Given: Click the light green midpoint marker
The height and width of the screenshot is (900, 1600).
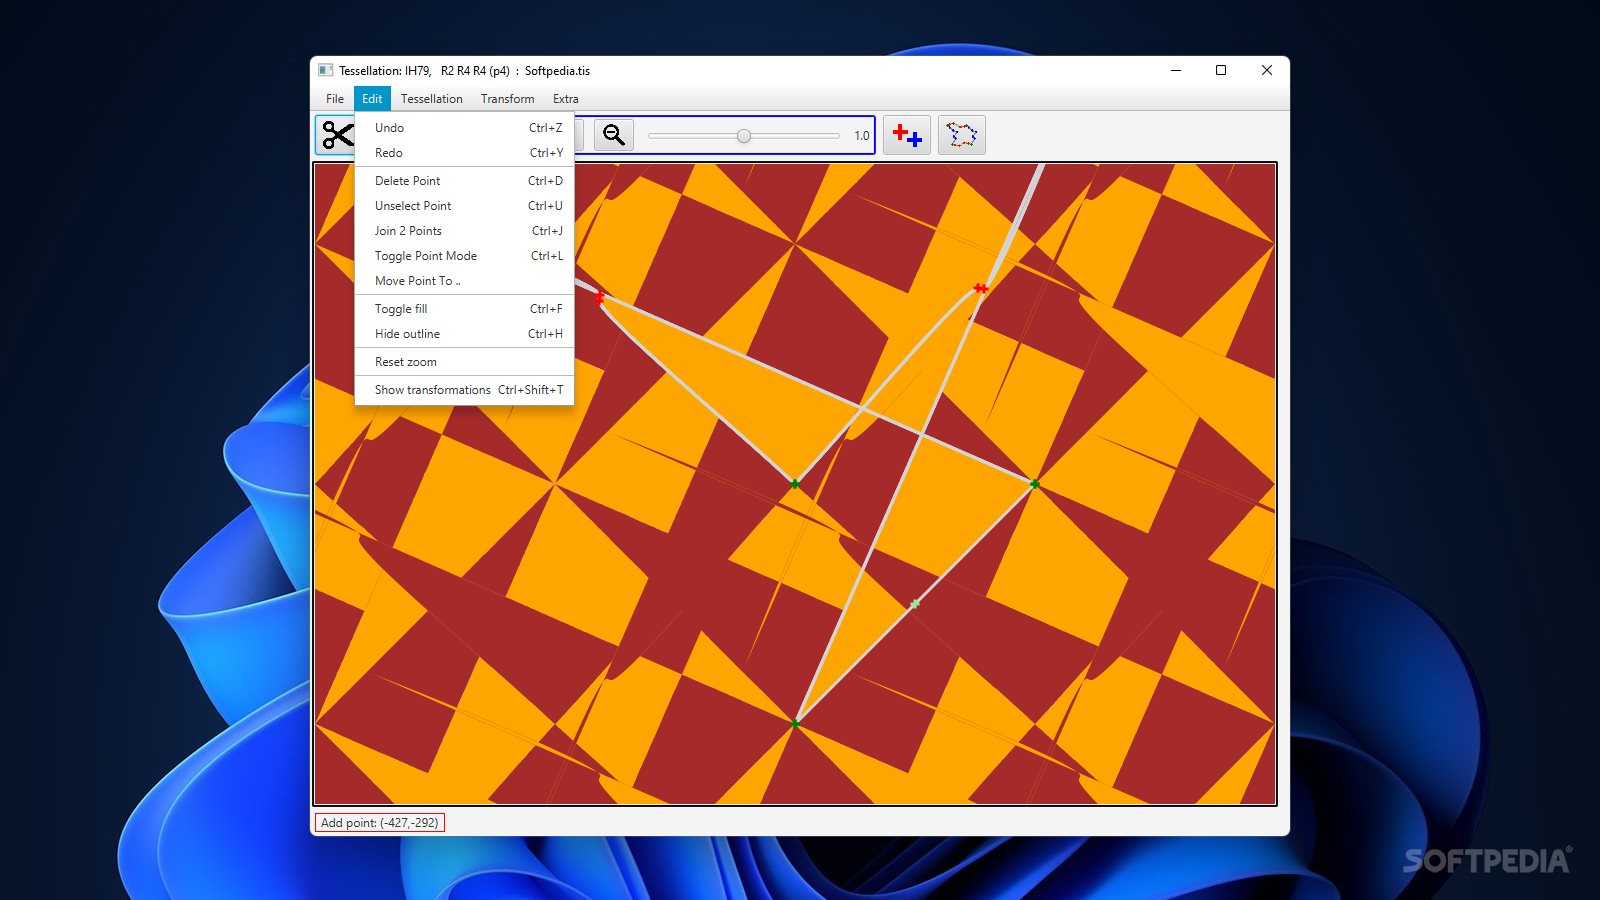Looking at the screenshot, I should pyautogui.click(x=915, y=604).
